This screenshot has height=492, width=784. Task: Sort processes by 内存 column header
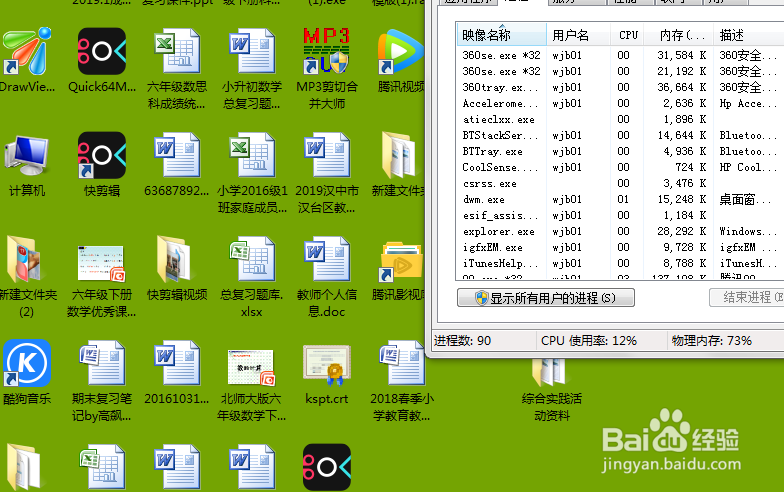click(679, 35)
